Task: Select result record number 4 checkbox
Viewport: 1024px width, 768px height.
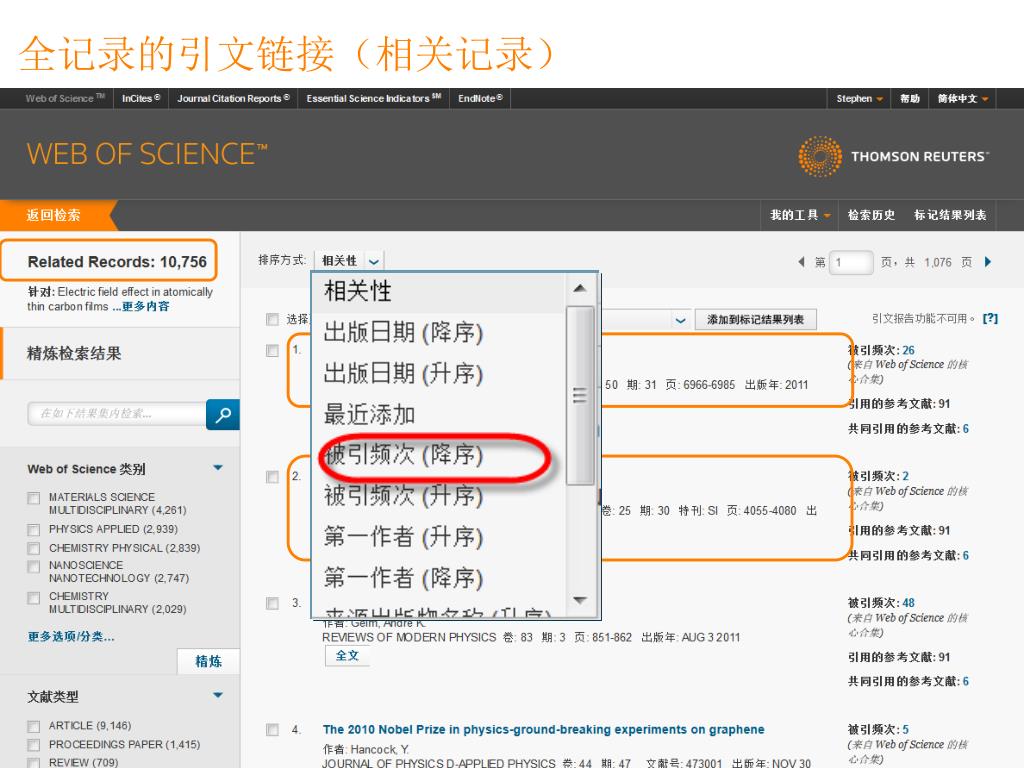Action: 272,729
